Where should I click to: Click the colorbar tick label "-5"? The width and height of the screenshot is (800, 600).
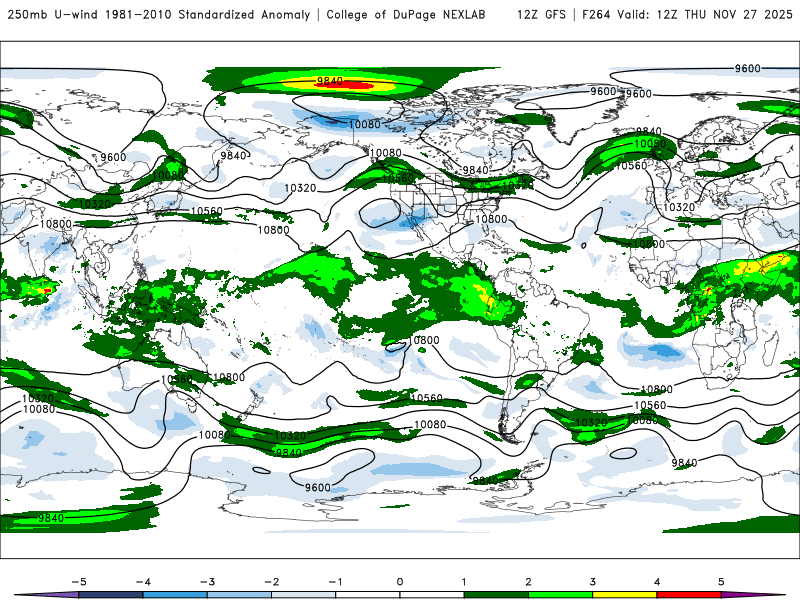tap(79, 582)
